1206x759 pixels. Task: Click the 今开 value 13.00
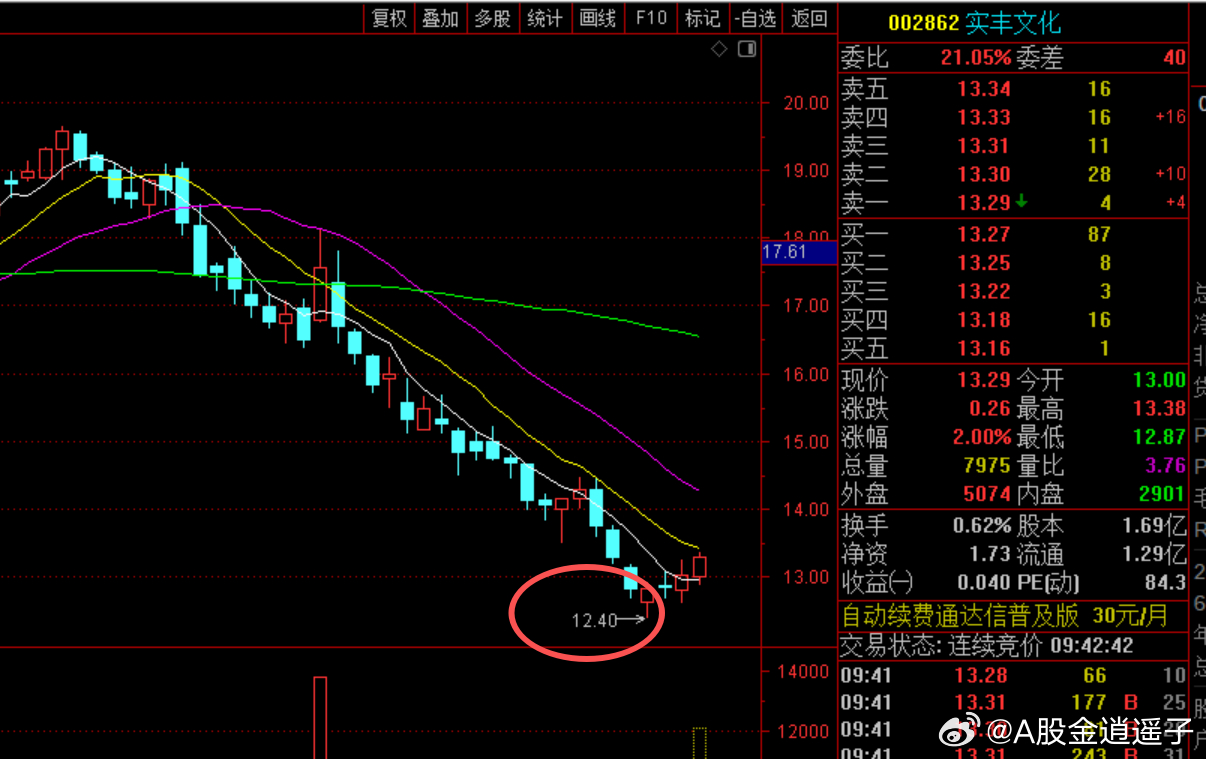[x=1159, y=381]
